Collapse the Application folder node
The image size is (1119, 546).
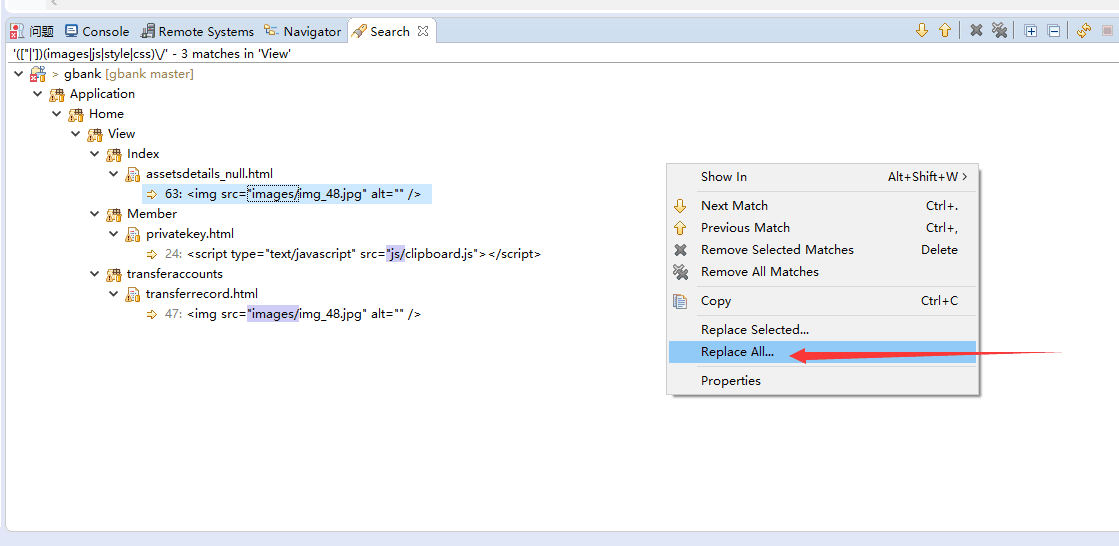pyautogui.click(x=38, y=94)
